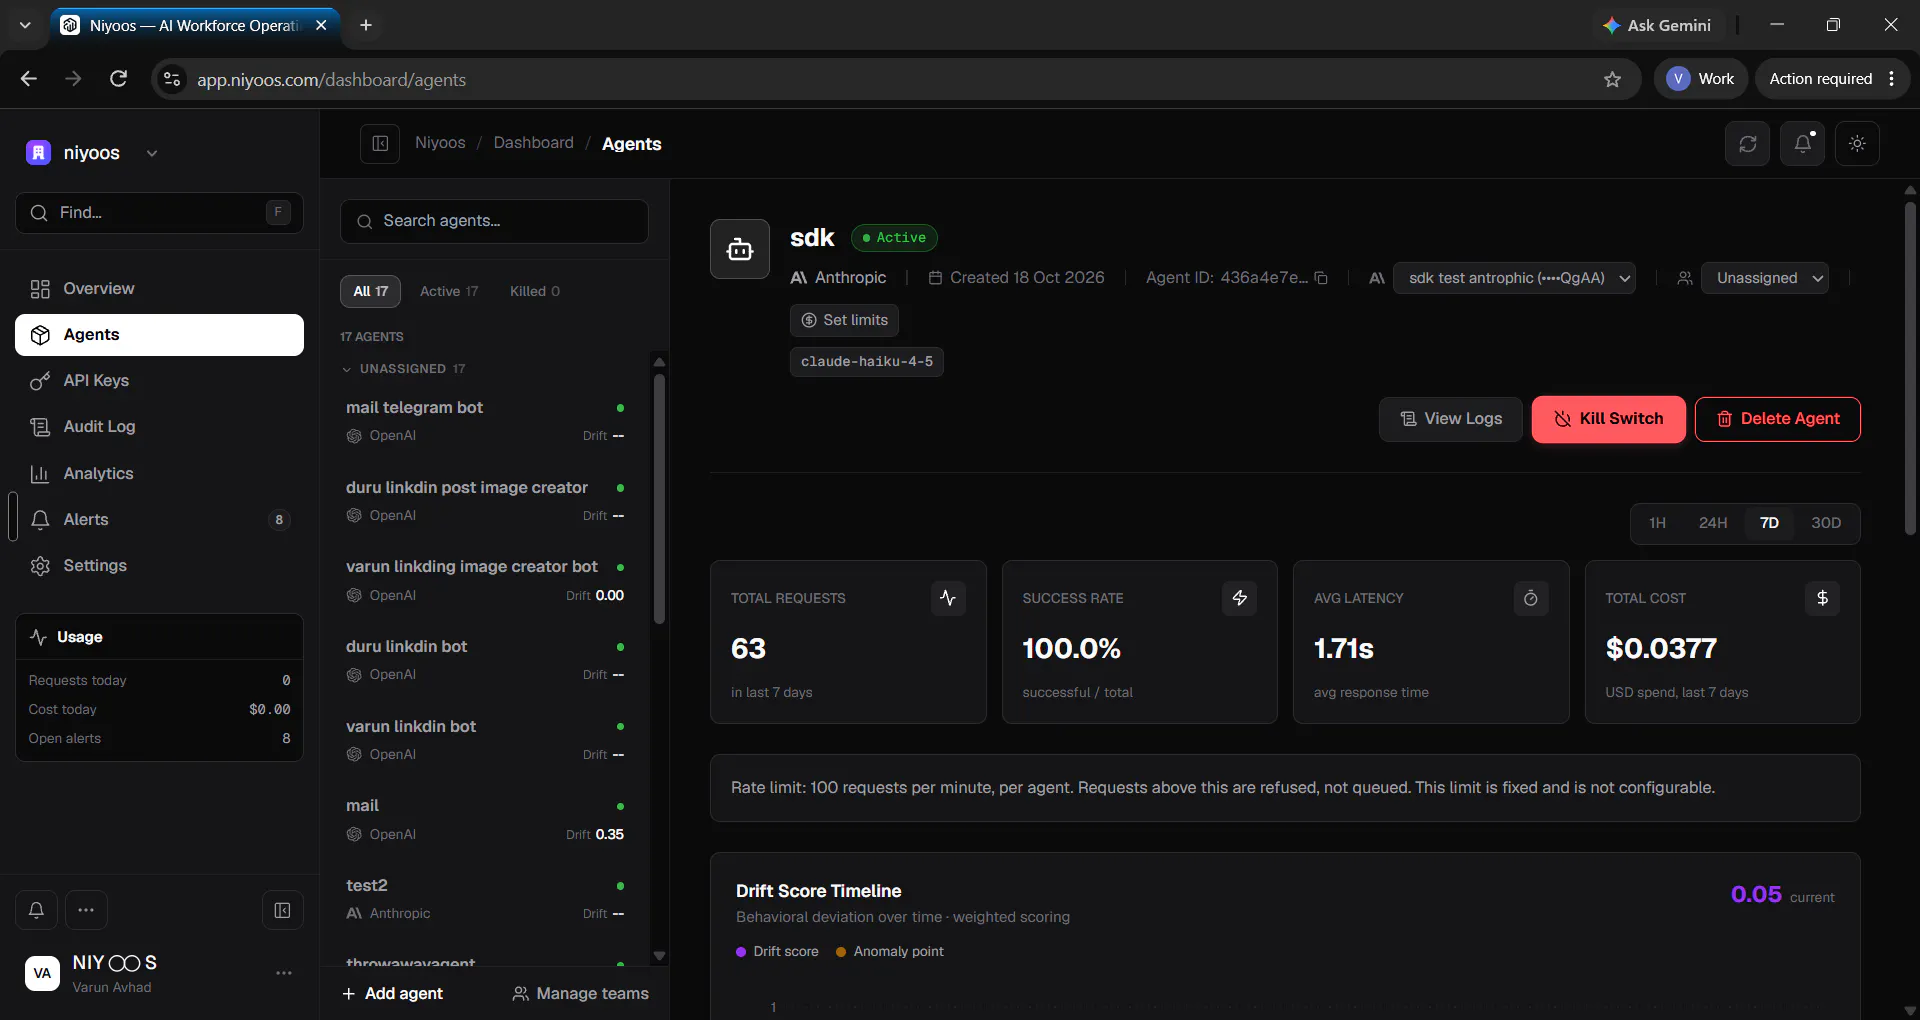Click the Success Rate lightning icon

1239,598
